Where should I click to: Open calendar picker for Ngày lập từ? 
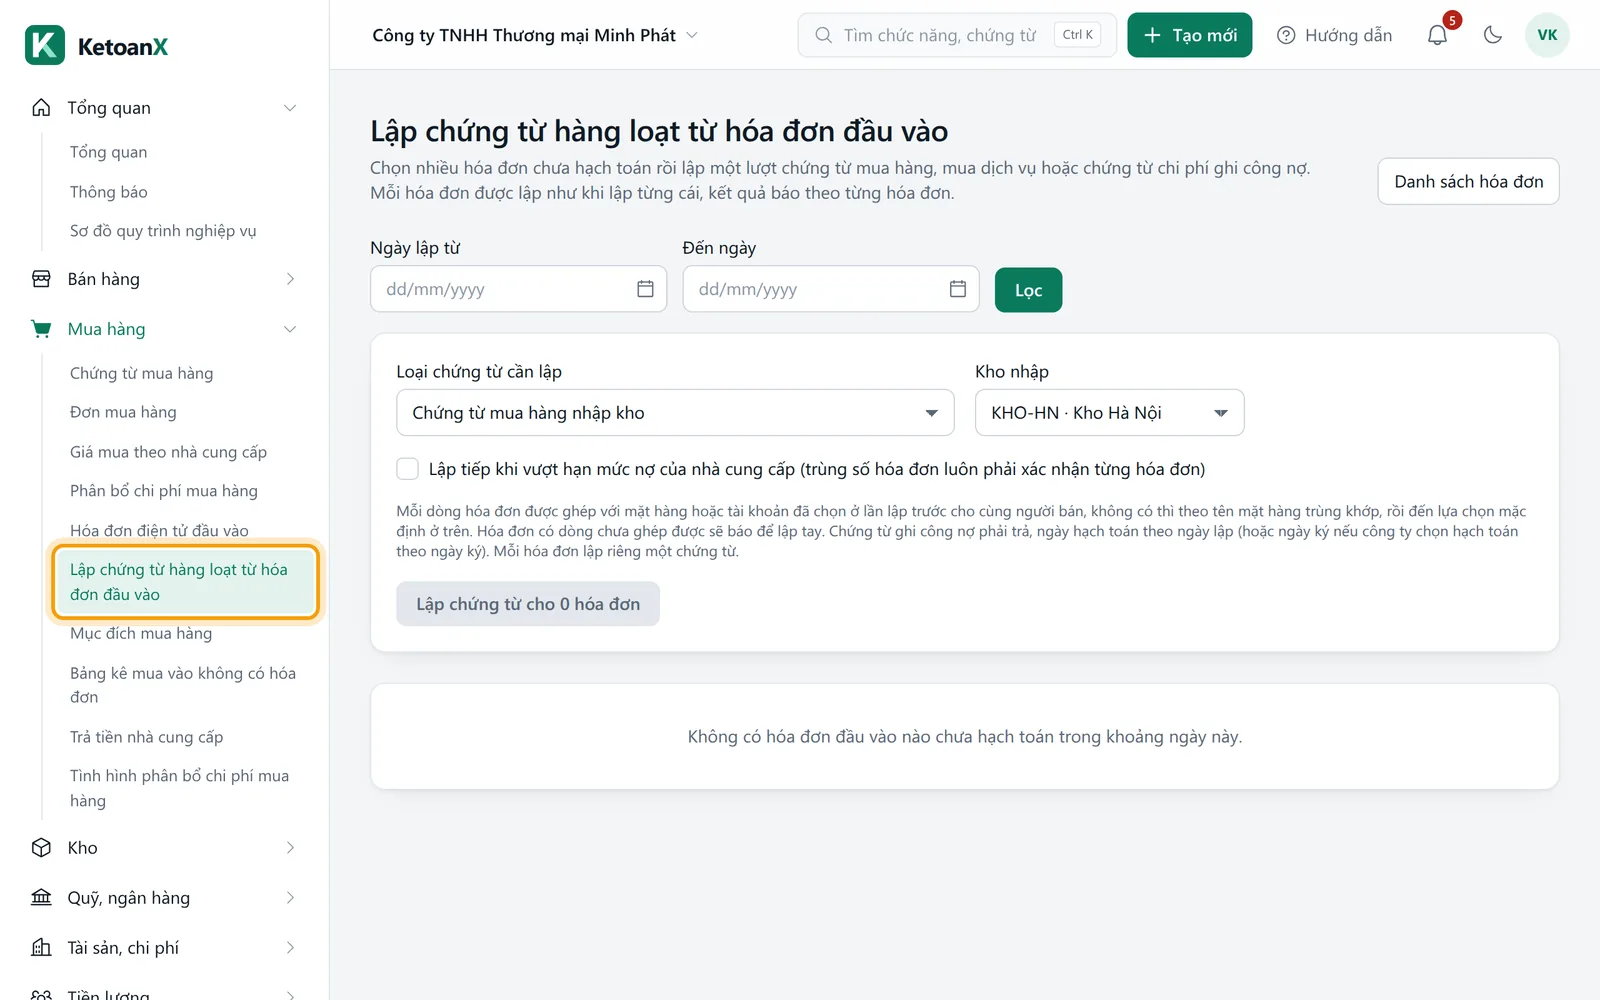tap(645, 289)
